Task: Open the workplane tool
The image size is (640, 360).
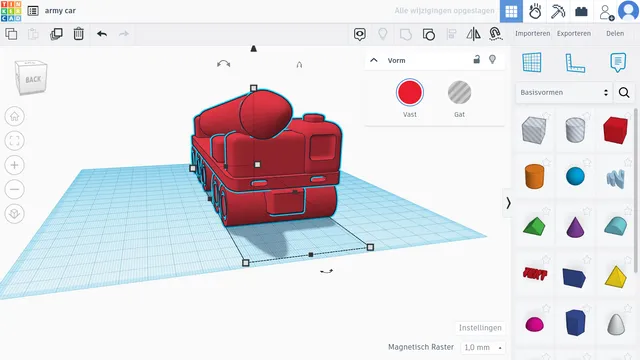Action: click(x=532, y=62)
